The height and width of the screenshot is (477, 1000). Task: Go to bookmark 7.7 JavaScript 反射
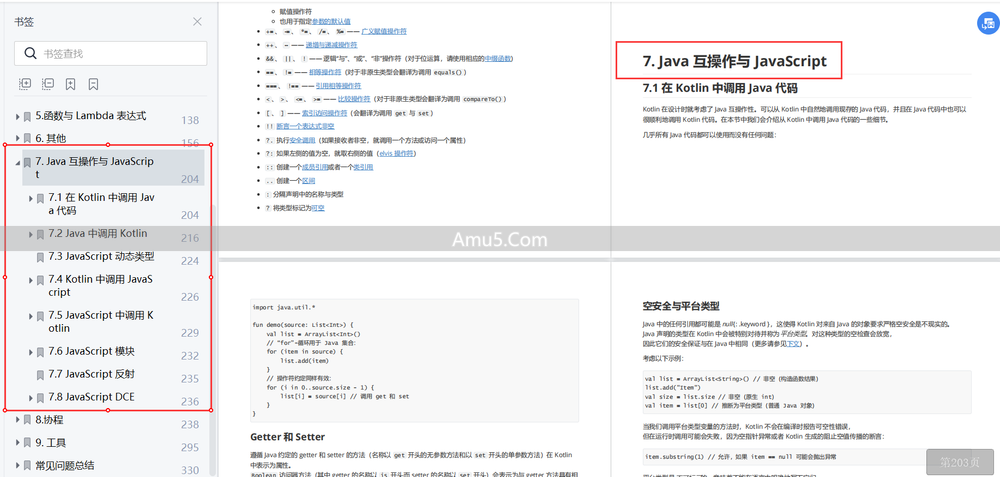[91, 374]
